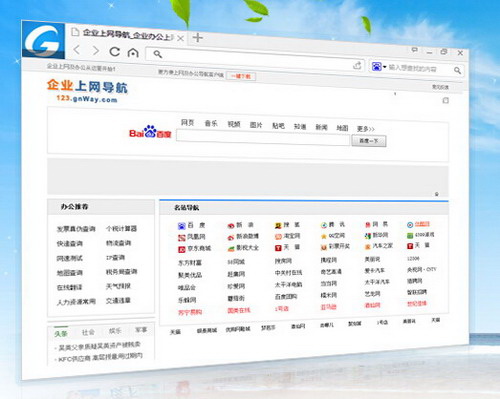Open 淘宝网 site icon
The image size is (500, 399).
[278, 237]
